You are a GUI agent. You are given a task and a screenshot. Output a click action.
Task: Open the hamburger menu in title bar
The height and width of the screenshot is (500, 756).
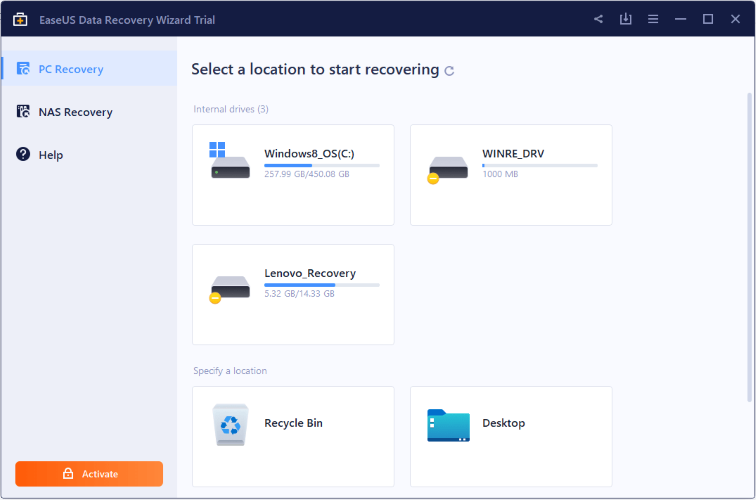[653, 19]
